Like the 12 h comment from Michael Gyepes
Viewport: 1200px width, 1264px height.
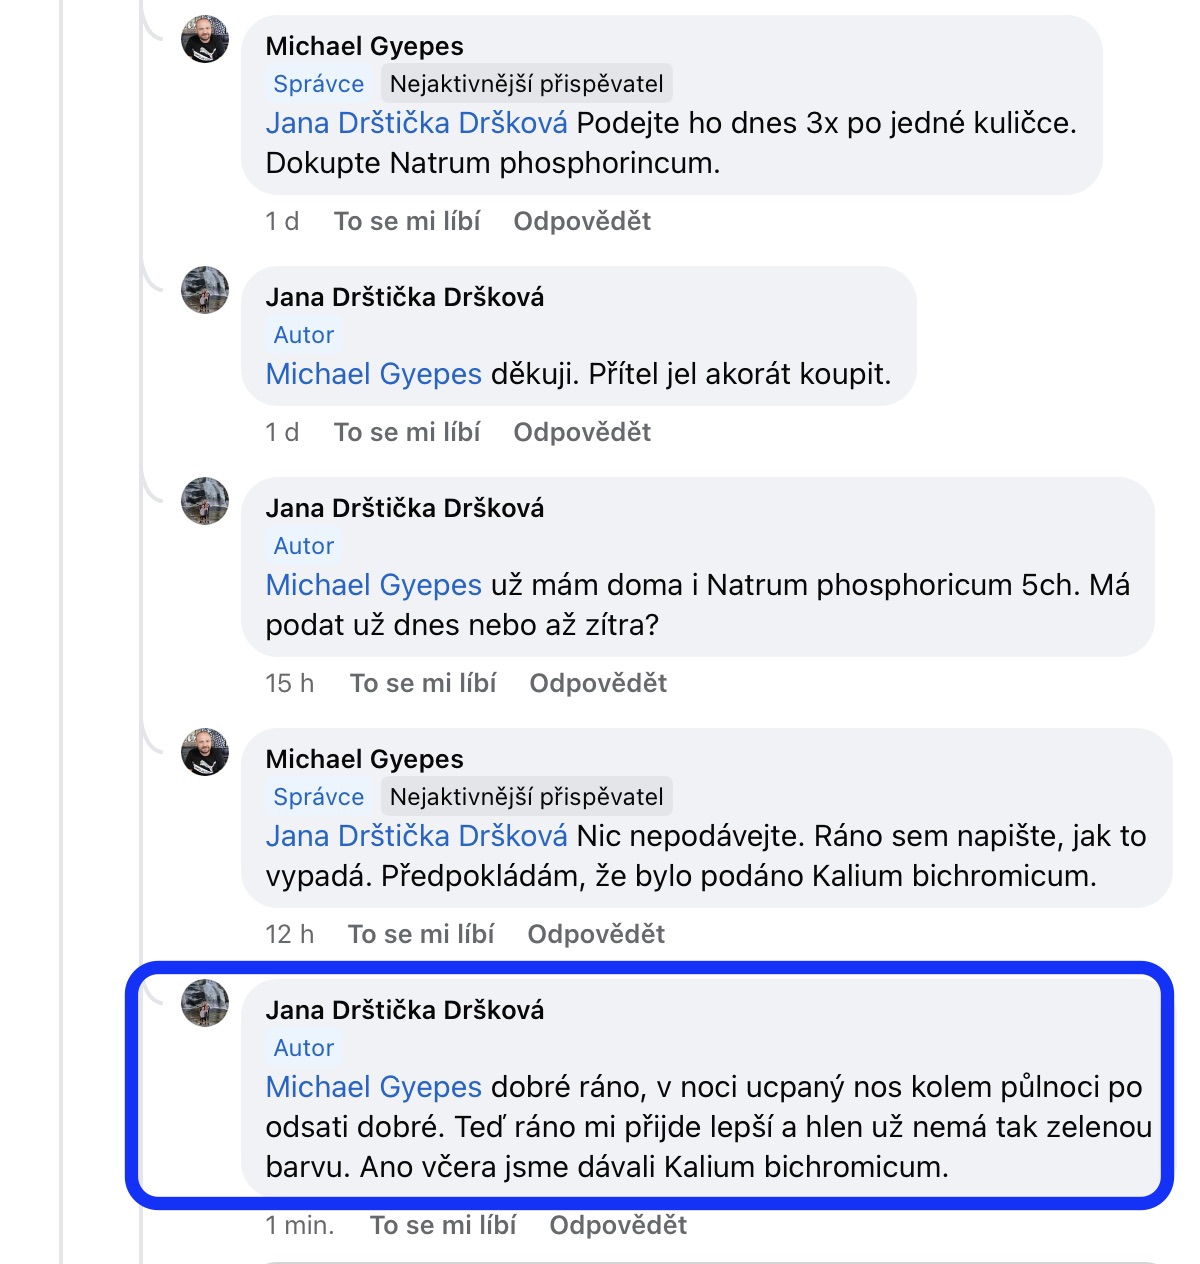(x=421, y=934)
